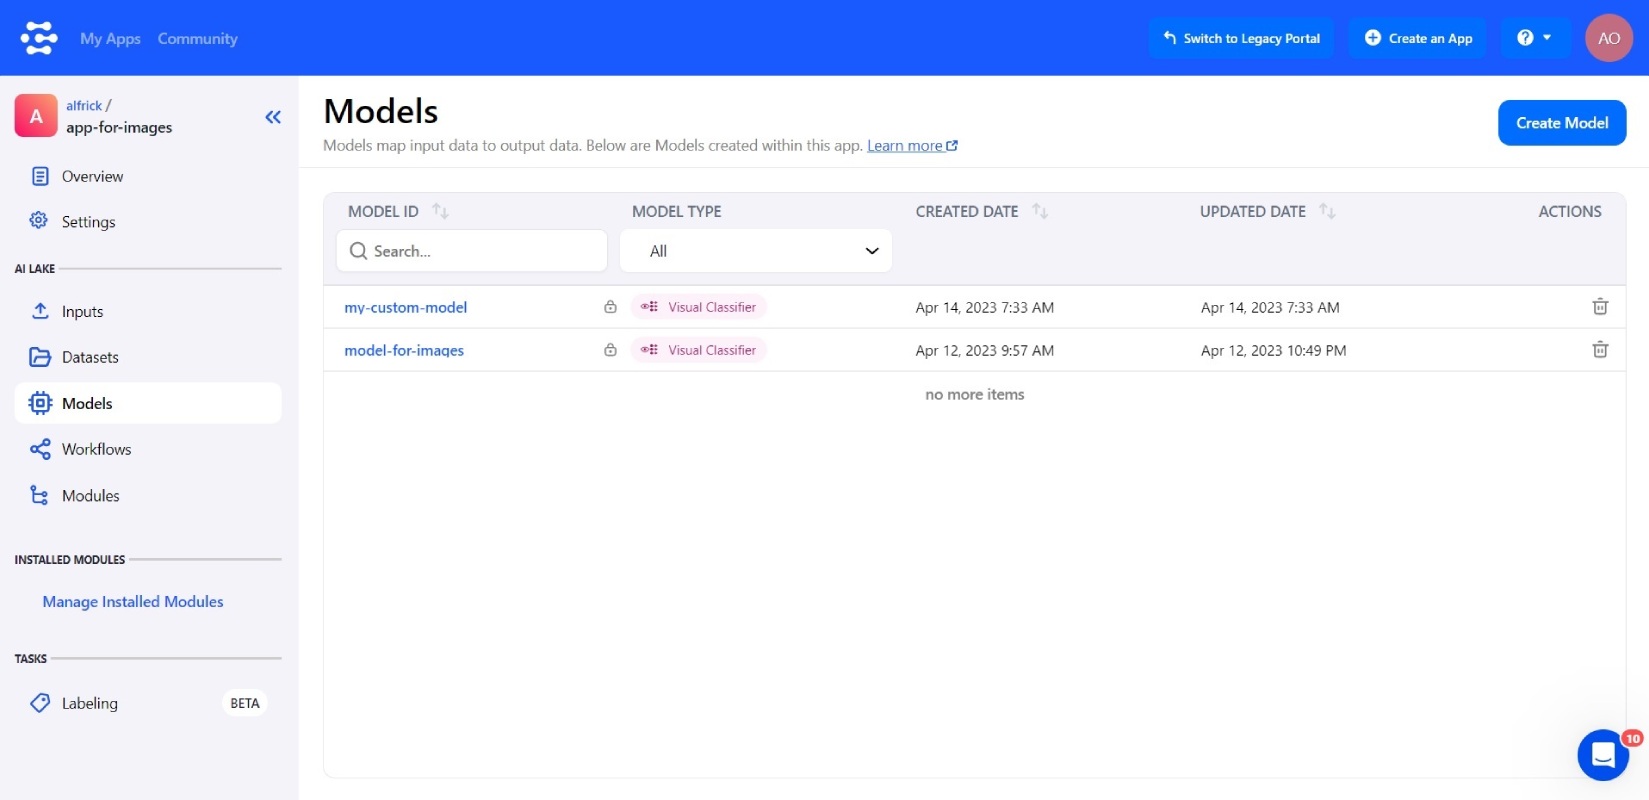Click Labeling tag icon
This screenshot has width=1649, height=800.
[x=40, y=703]
